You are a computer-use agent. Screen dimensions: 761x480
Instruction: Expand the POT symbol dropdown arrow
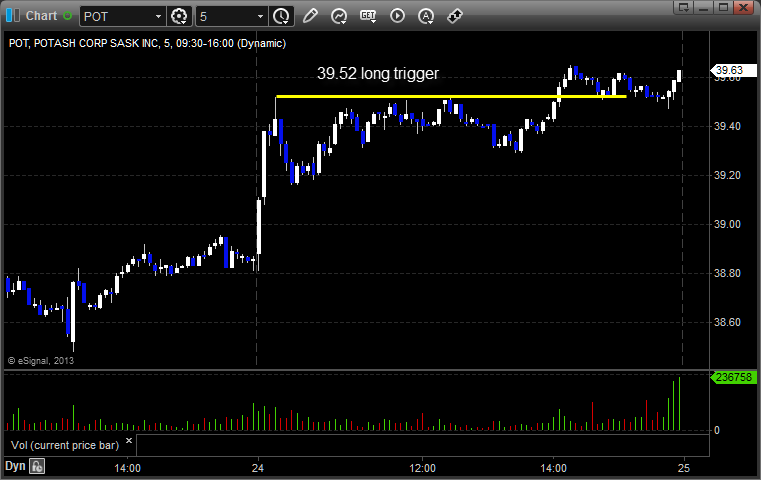click(x=158, y=17)
